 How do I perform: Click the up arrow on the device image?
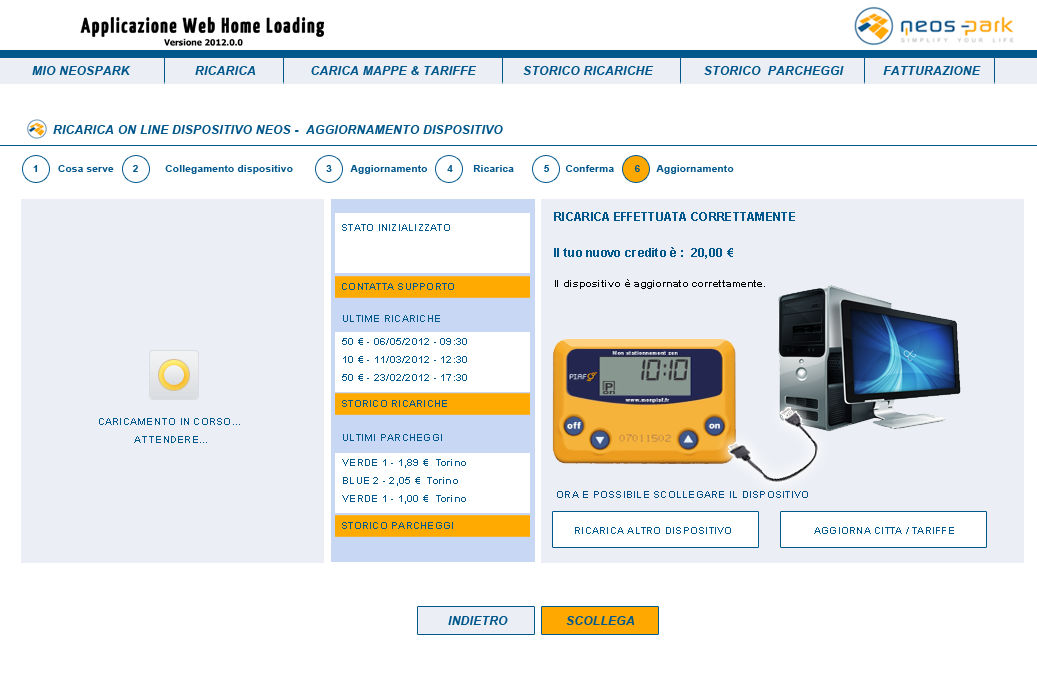click(688, 439)
